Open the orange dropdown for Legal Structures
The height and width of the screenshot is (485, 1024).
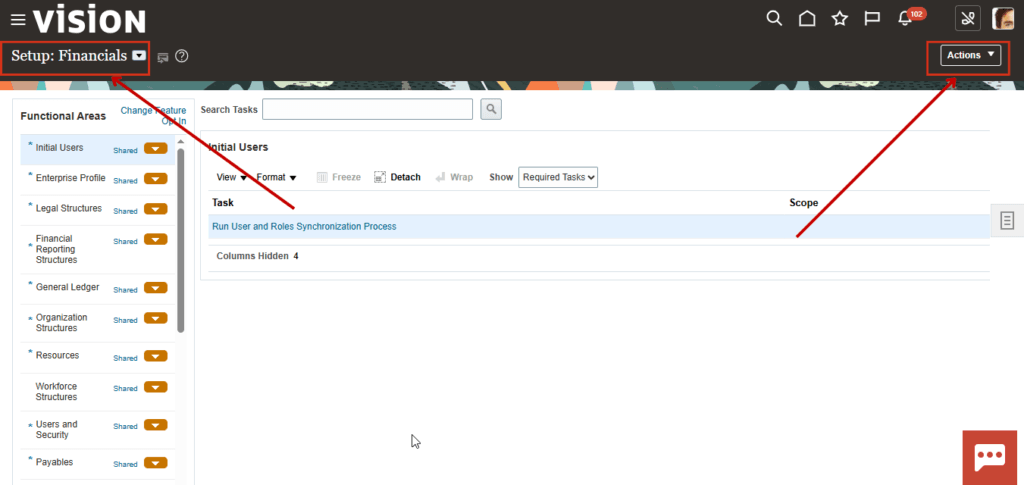tap(155, 209)
